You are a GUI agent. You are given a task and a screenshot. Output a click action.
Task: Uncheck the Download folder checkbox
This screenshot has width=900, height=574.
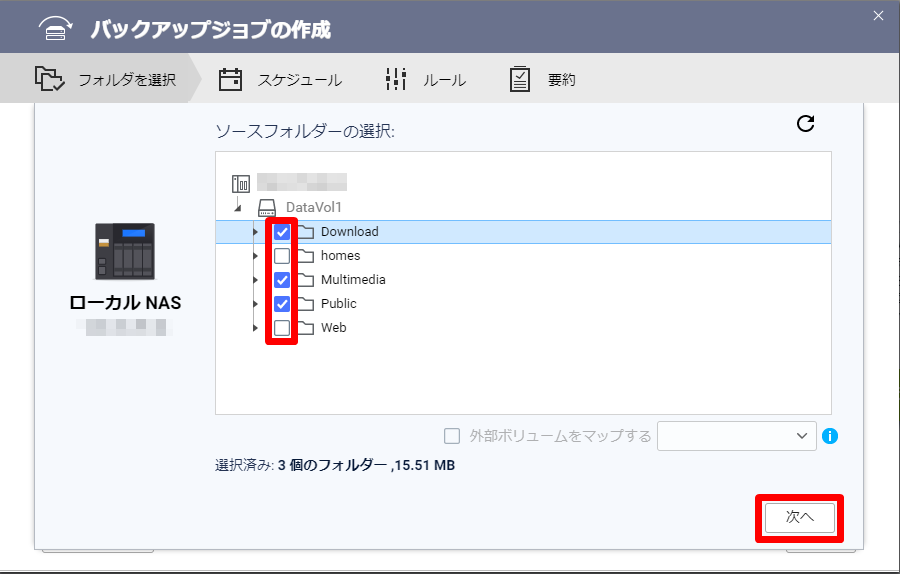click(282, 232)
